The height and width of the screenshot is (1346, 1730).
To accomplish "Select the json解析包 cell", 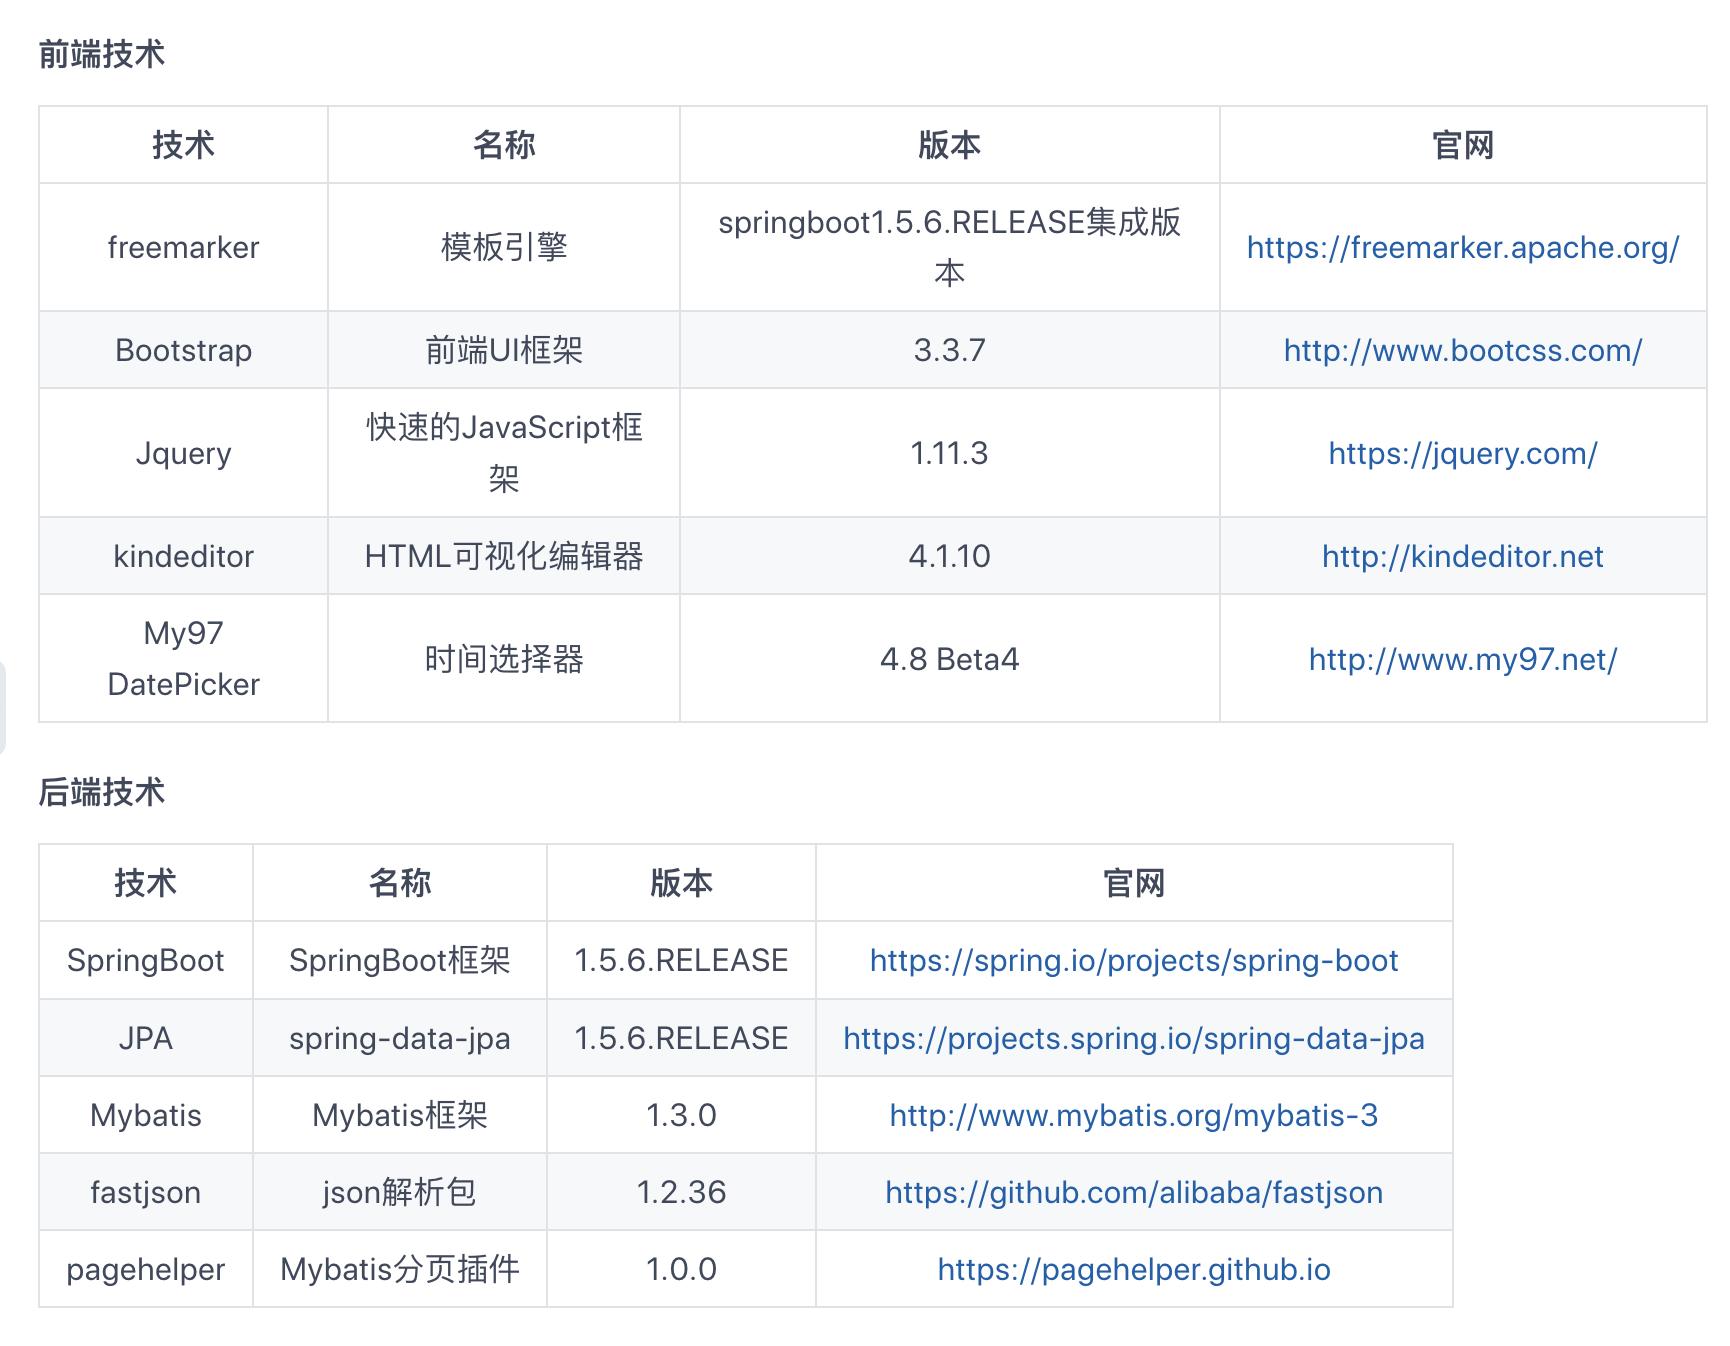I will 400,1192.
